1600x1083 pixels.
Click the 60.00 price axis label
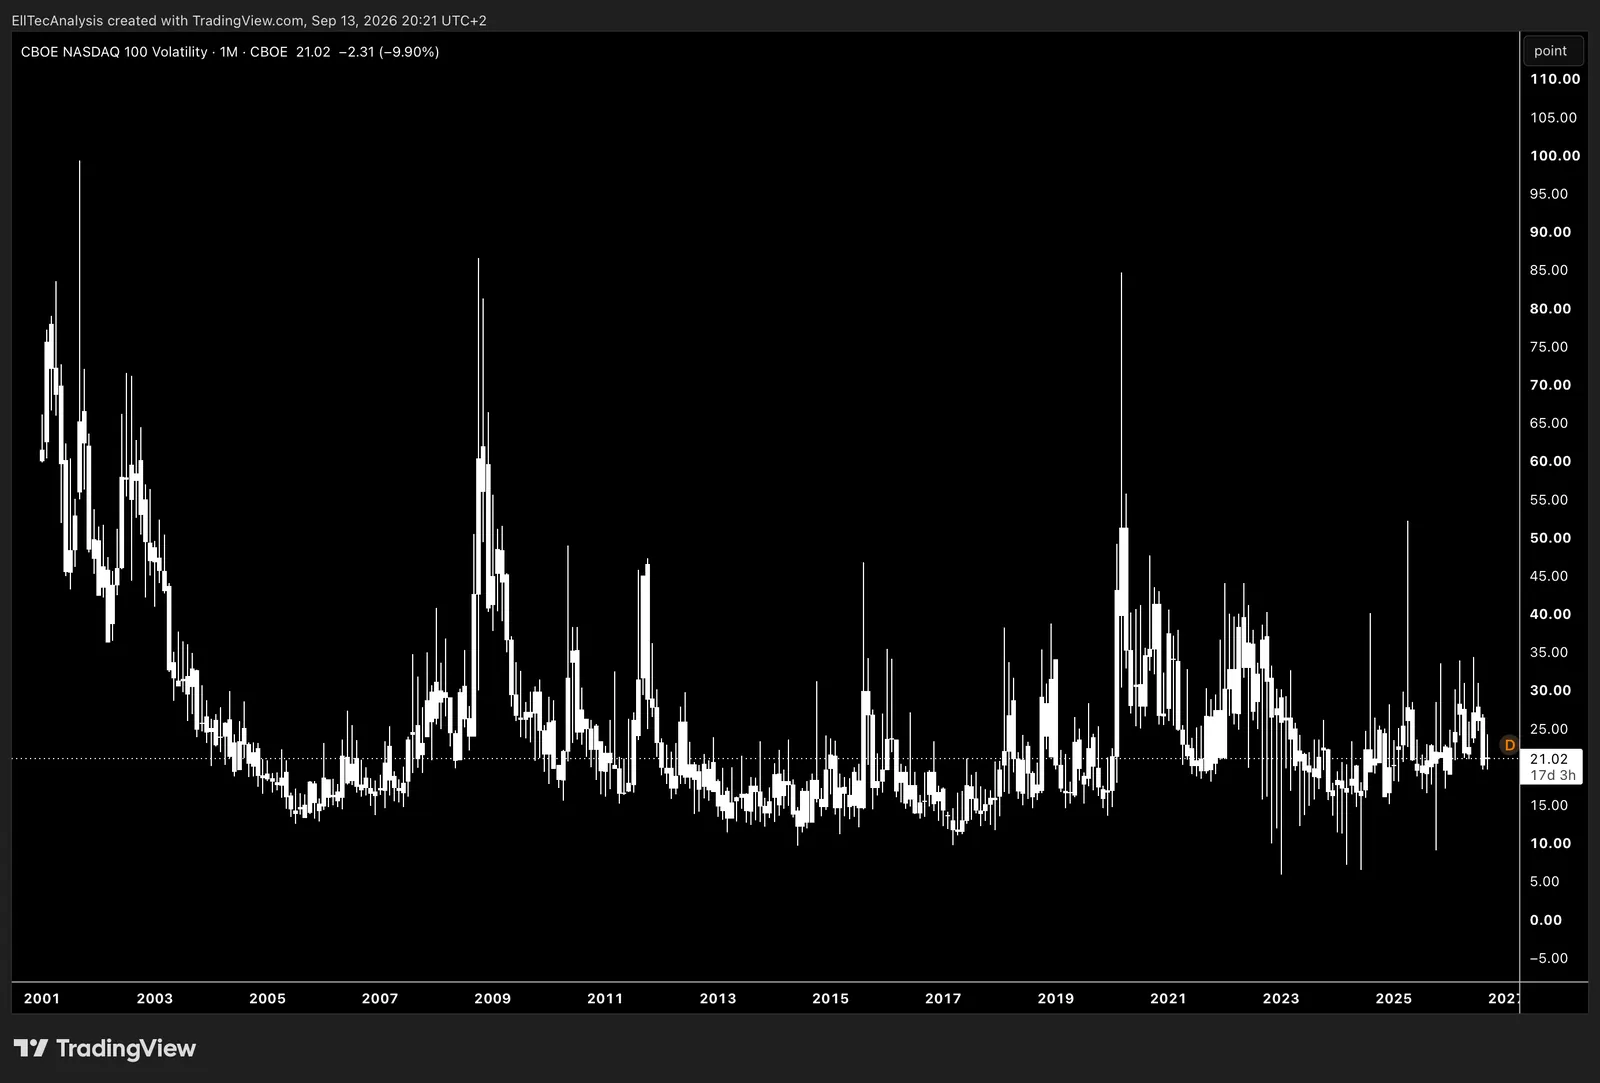(1550, 461)
